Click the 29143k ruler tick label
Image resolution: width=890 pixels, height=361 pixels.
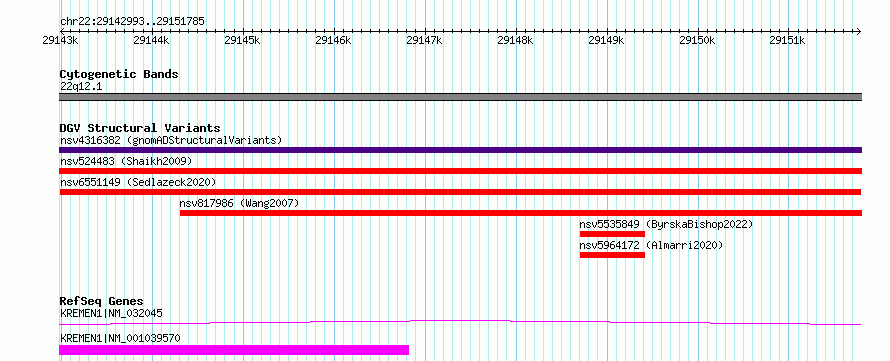[60, 41]
